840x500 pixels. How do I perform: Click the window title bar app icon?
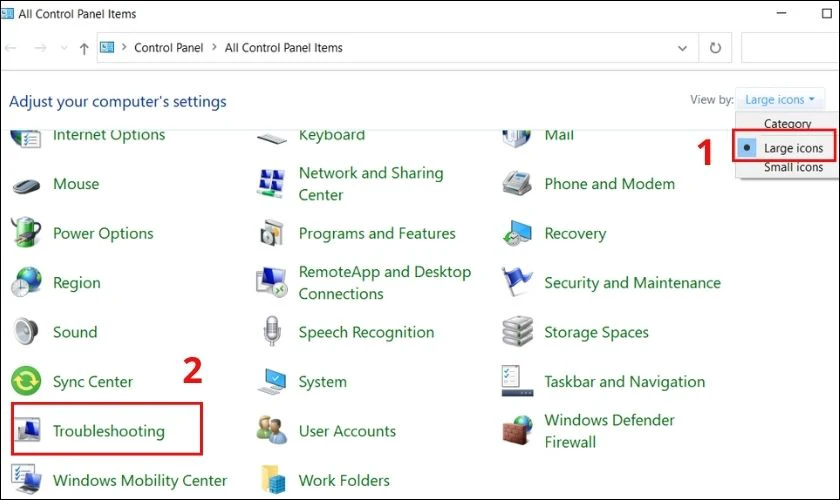8,13
